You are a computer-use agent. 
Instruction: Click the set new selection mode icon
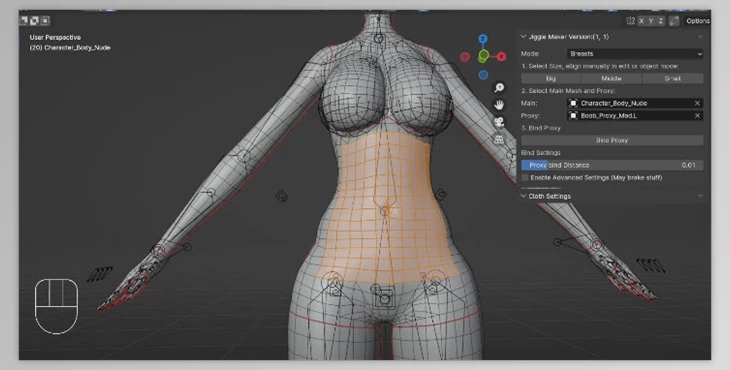24,21
